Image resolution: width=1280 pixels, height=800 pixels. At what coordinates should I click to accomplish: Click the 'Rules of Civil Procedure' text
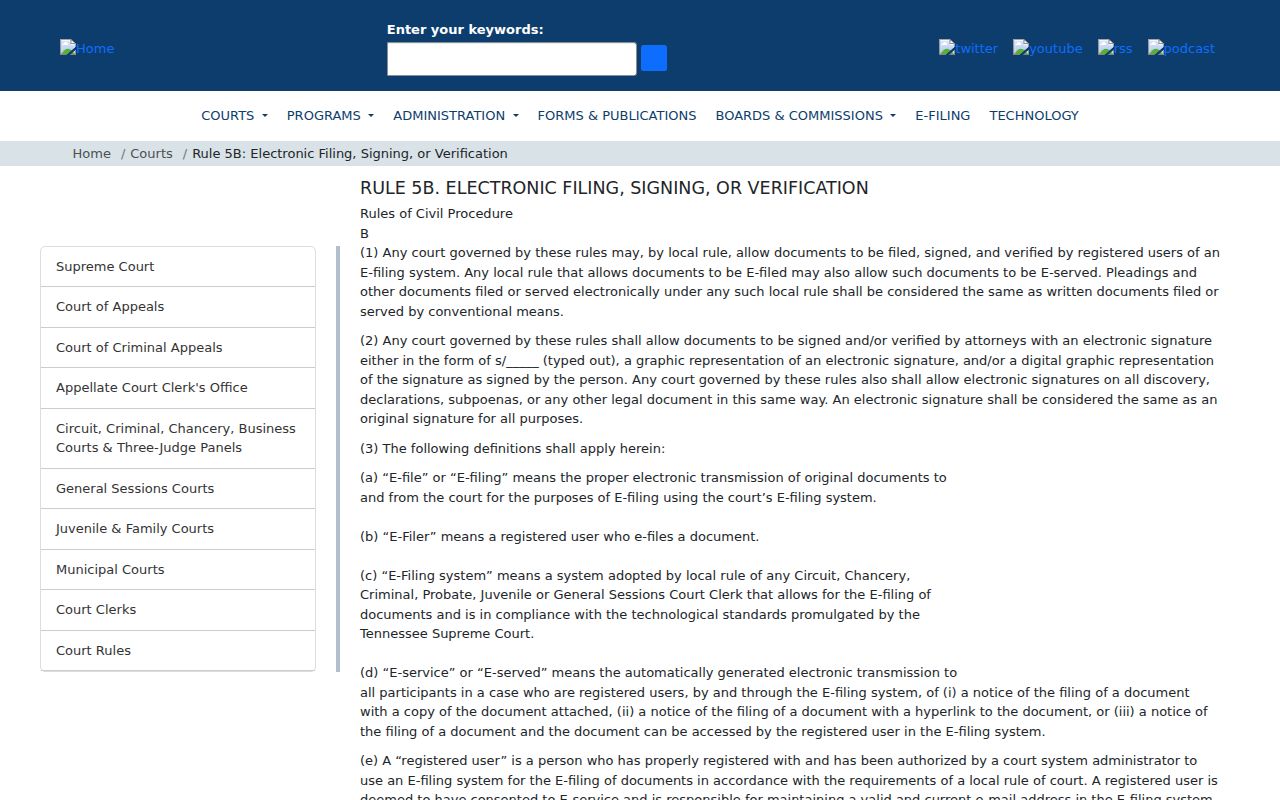pos(436,213)
